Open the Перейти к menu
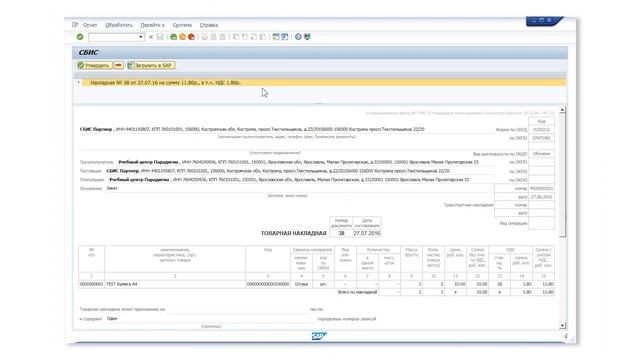The image size is (640, 360). click(x=152, y=25)
